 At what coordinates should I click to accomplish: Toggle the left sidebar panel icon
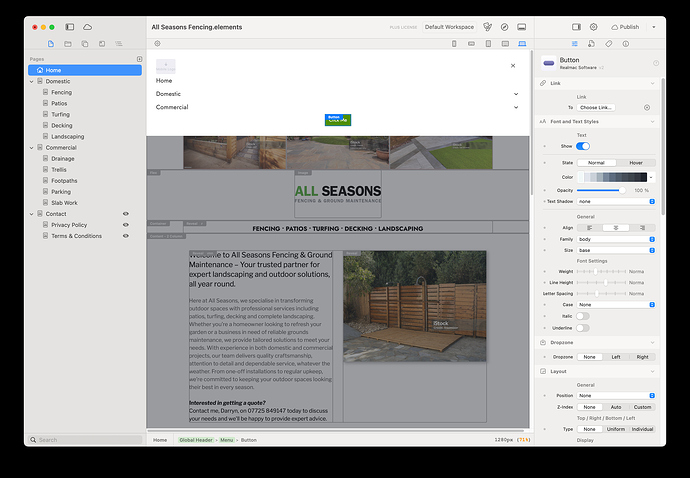click(70, 27)
